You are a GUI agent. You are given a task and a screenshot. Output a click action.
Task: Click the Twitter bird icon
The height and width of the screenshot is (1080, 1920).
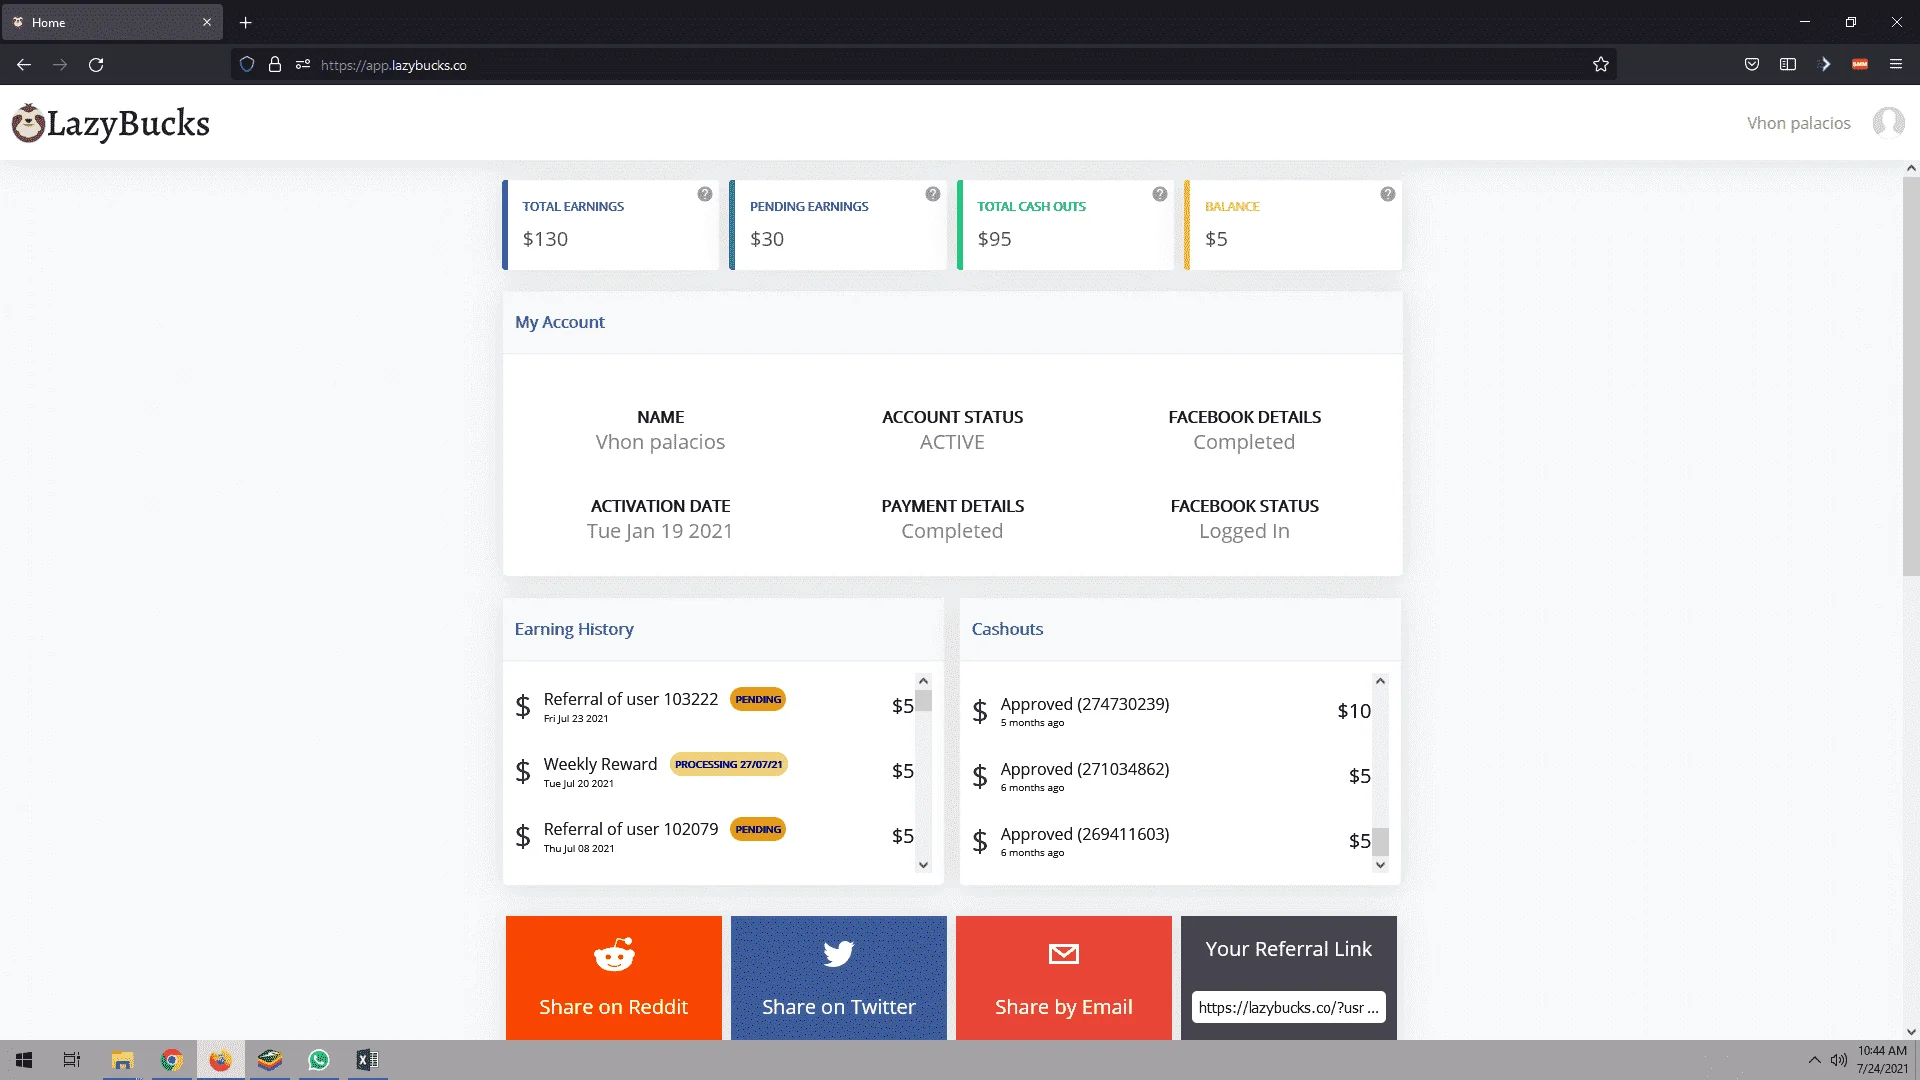(x=839, y=954)
